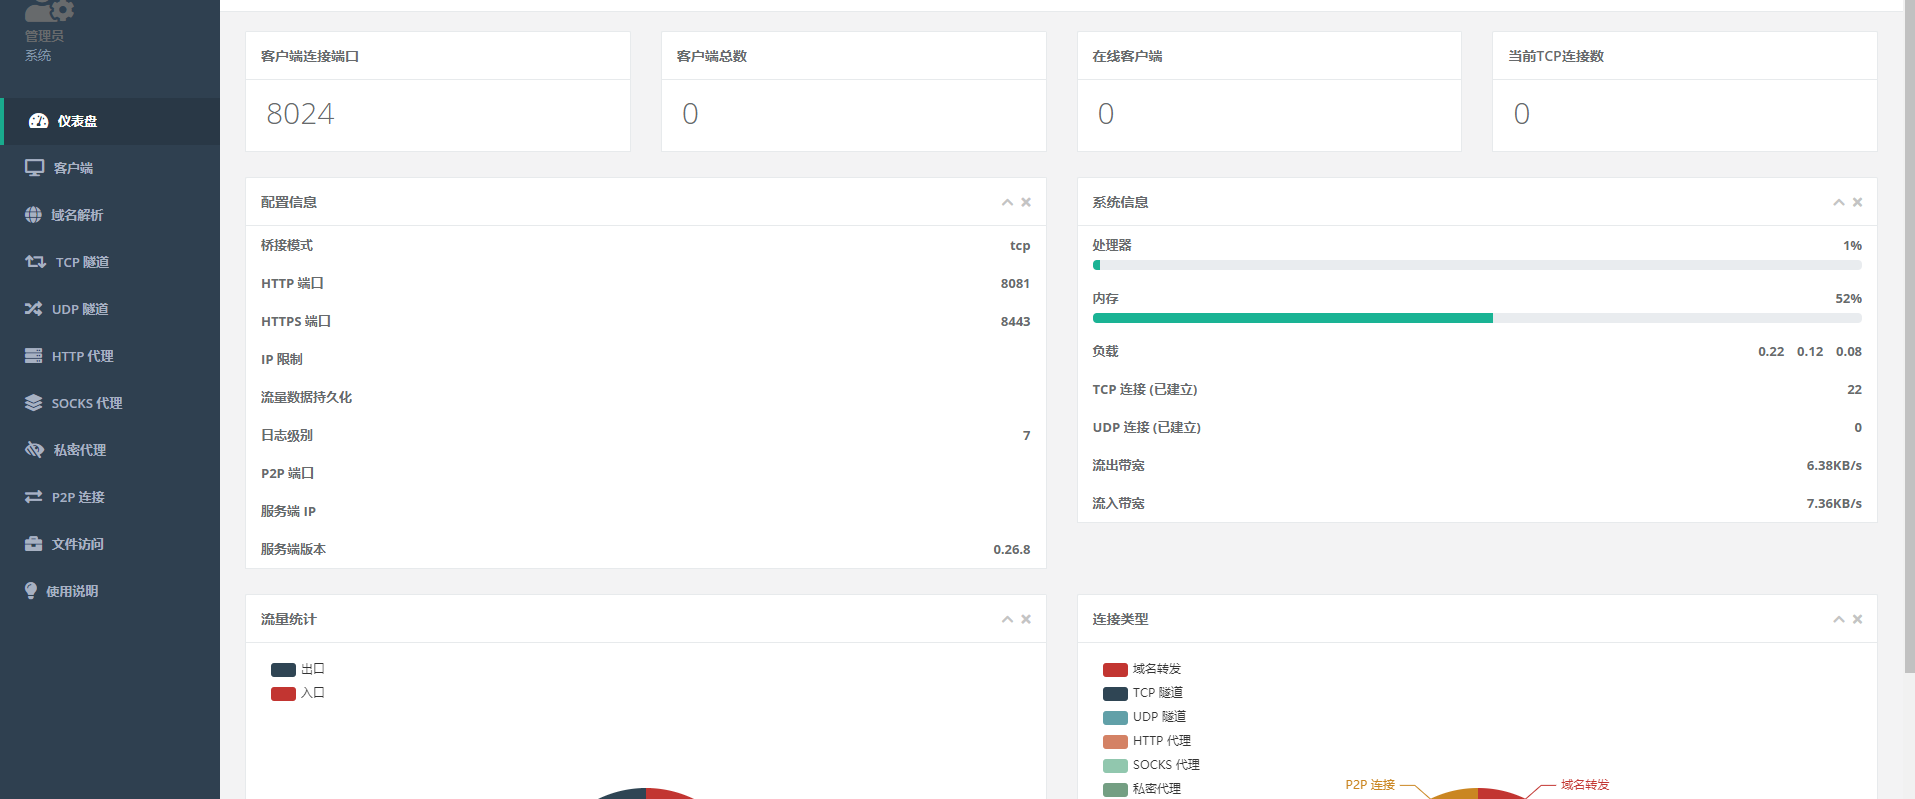This screenshot has height=799, width=1915.
Task: Toggle 域名转发 legend entry
Action: click(x=1142, y=669)
